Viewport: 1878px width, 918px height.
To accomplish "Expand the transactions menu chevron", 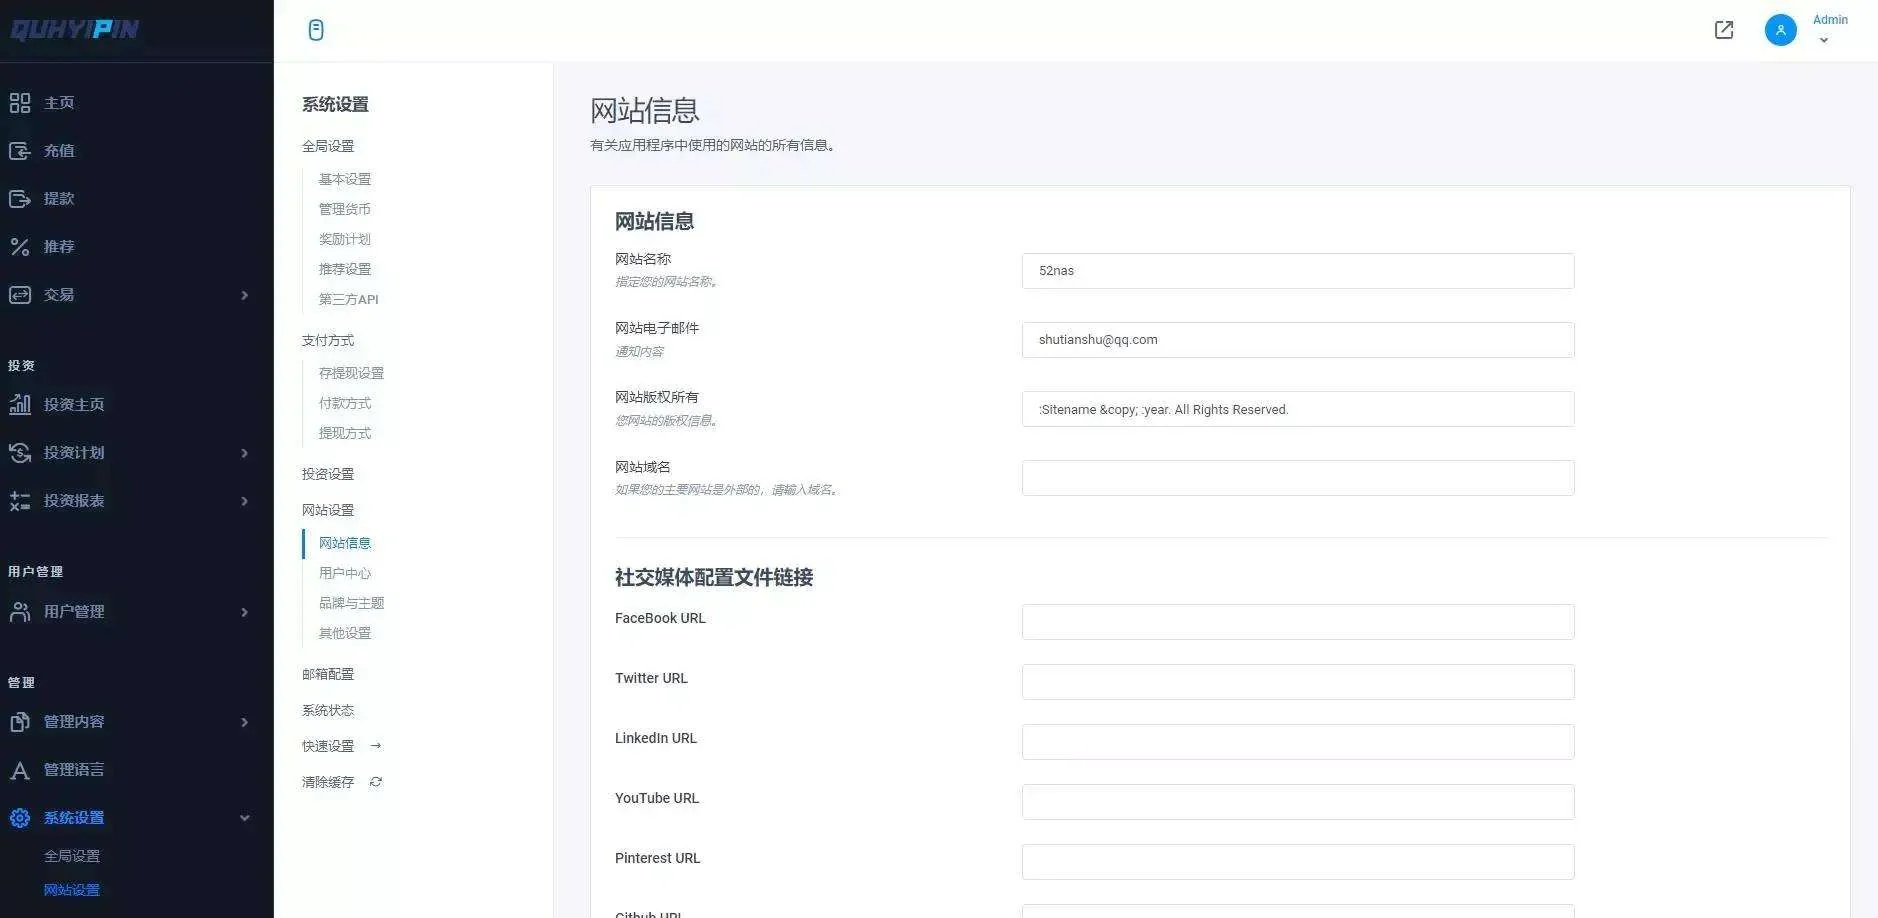I will click(244, 295).
